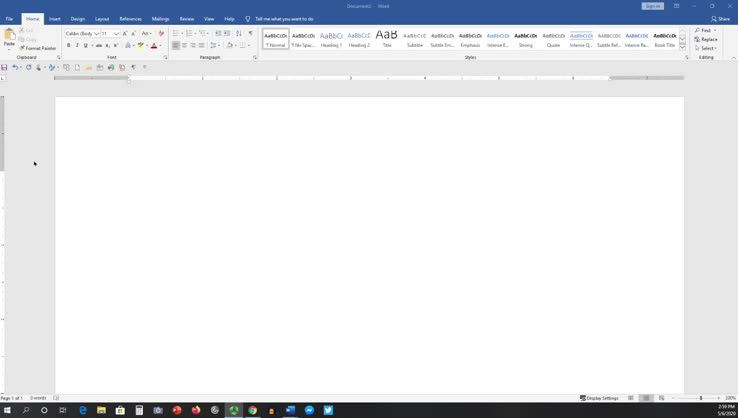Click Replace in Editing group
The image size is (738, 418).
(x=706, y=40)
